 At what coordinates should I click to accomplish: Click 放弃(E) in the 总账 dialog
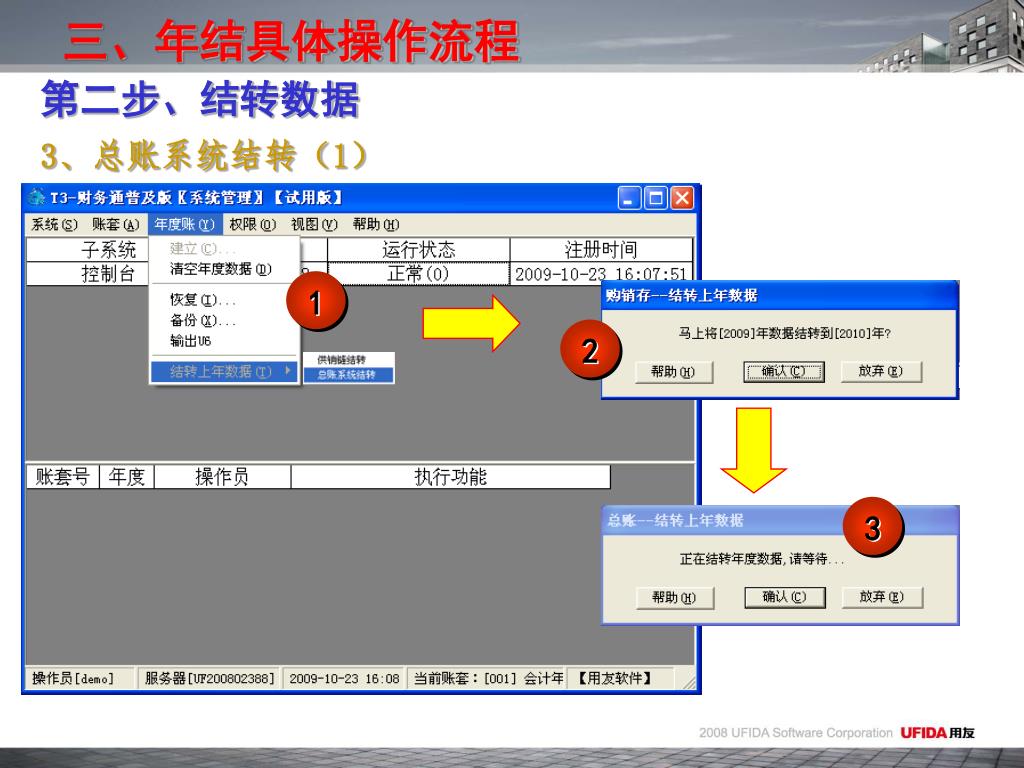(x=882, y=597)
